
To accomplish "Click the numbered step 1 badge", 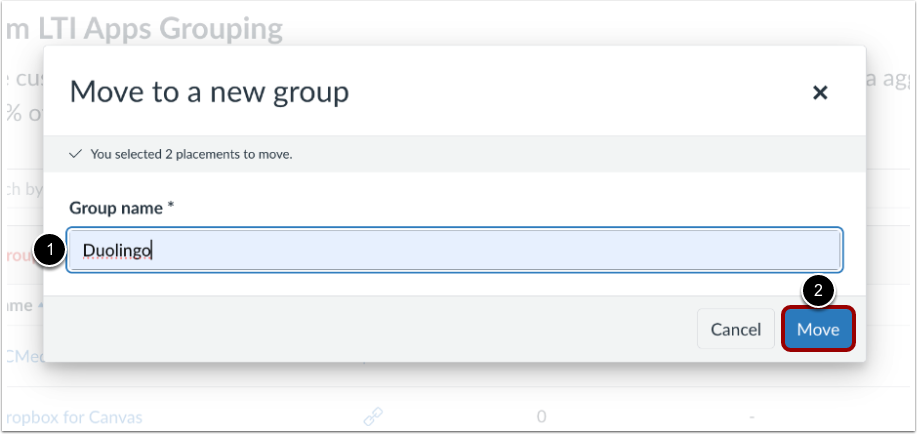I will pos(48,250).
